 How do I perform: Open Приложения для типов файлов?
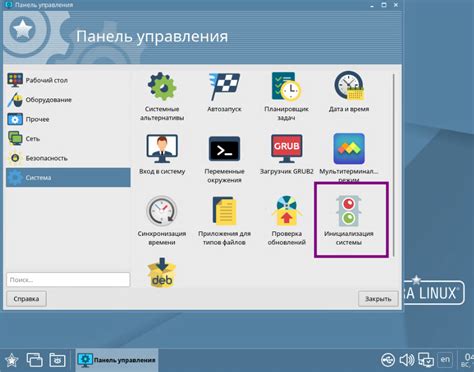pos(224,221)
